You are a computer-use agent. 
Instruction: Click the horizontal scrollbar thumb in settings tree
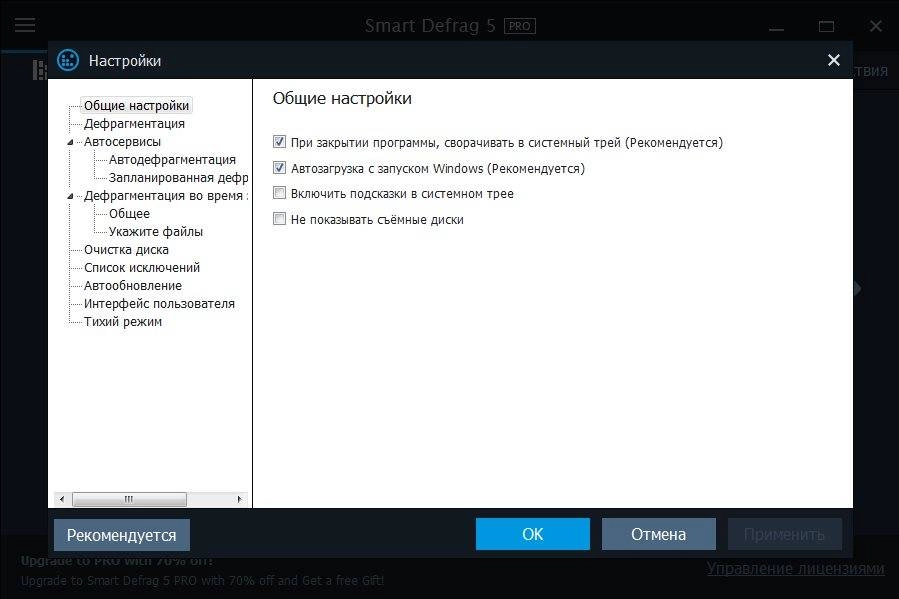click(x=129, y=499)
